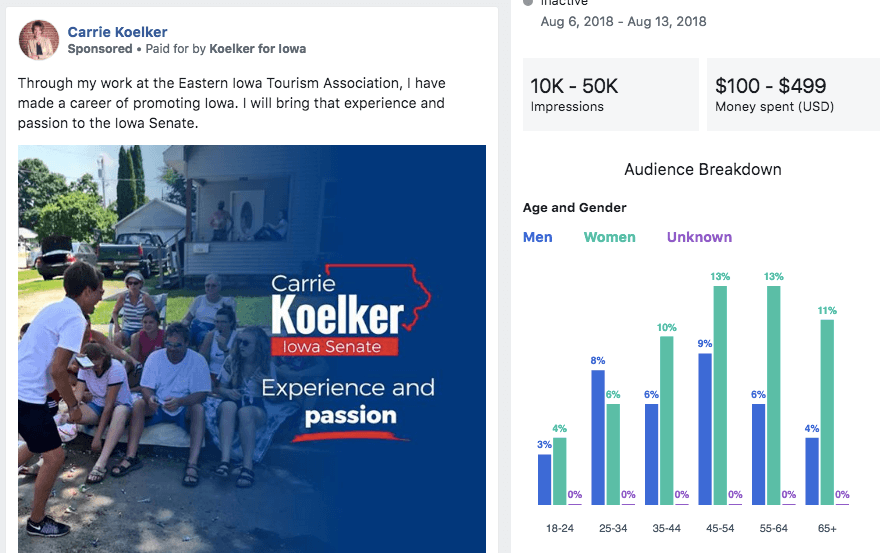Click the gray inactive status dot
The height and width of the screenshot is (553, 880).
528,3
